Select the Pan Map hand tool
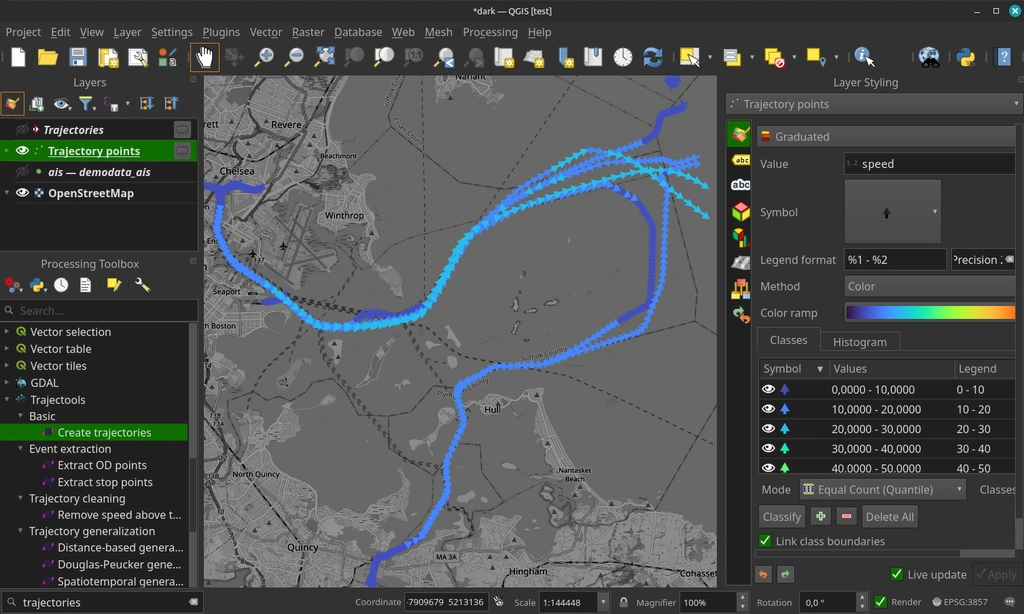 pos(205,57)
